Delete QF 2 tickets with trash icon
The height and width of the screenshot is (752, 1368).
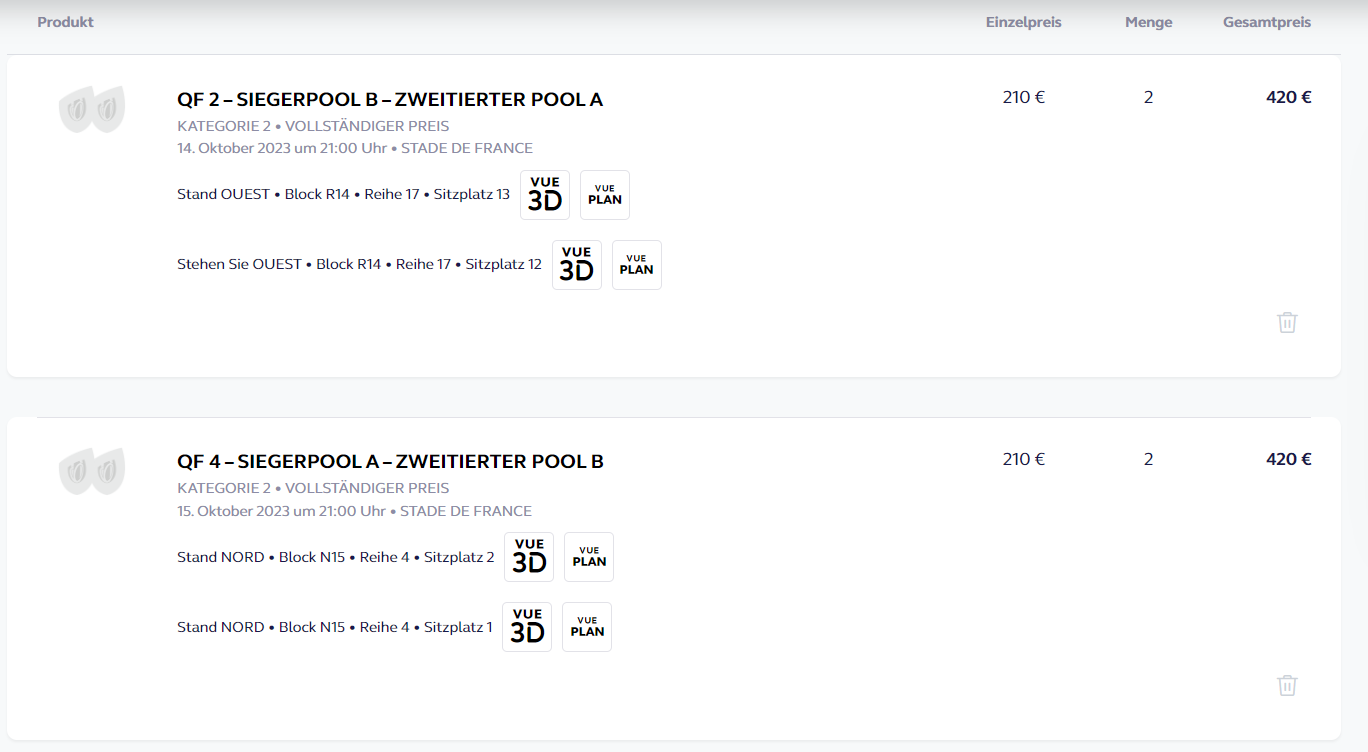click(1287, 322)
